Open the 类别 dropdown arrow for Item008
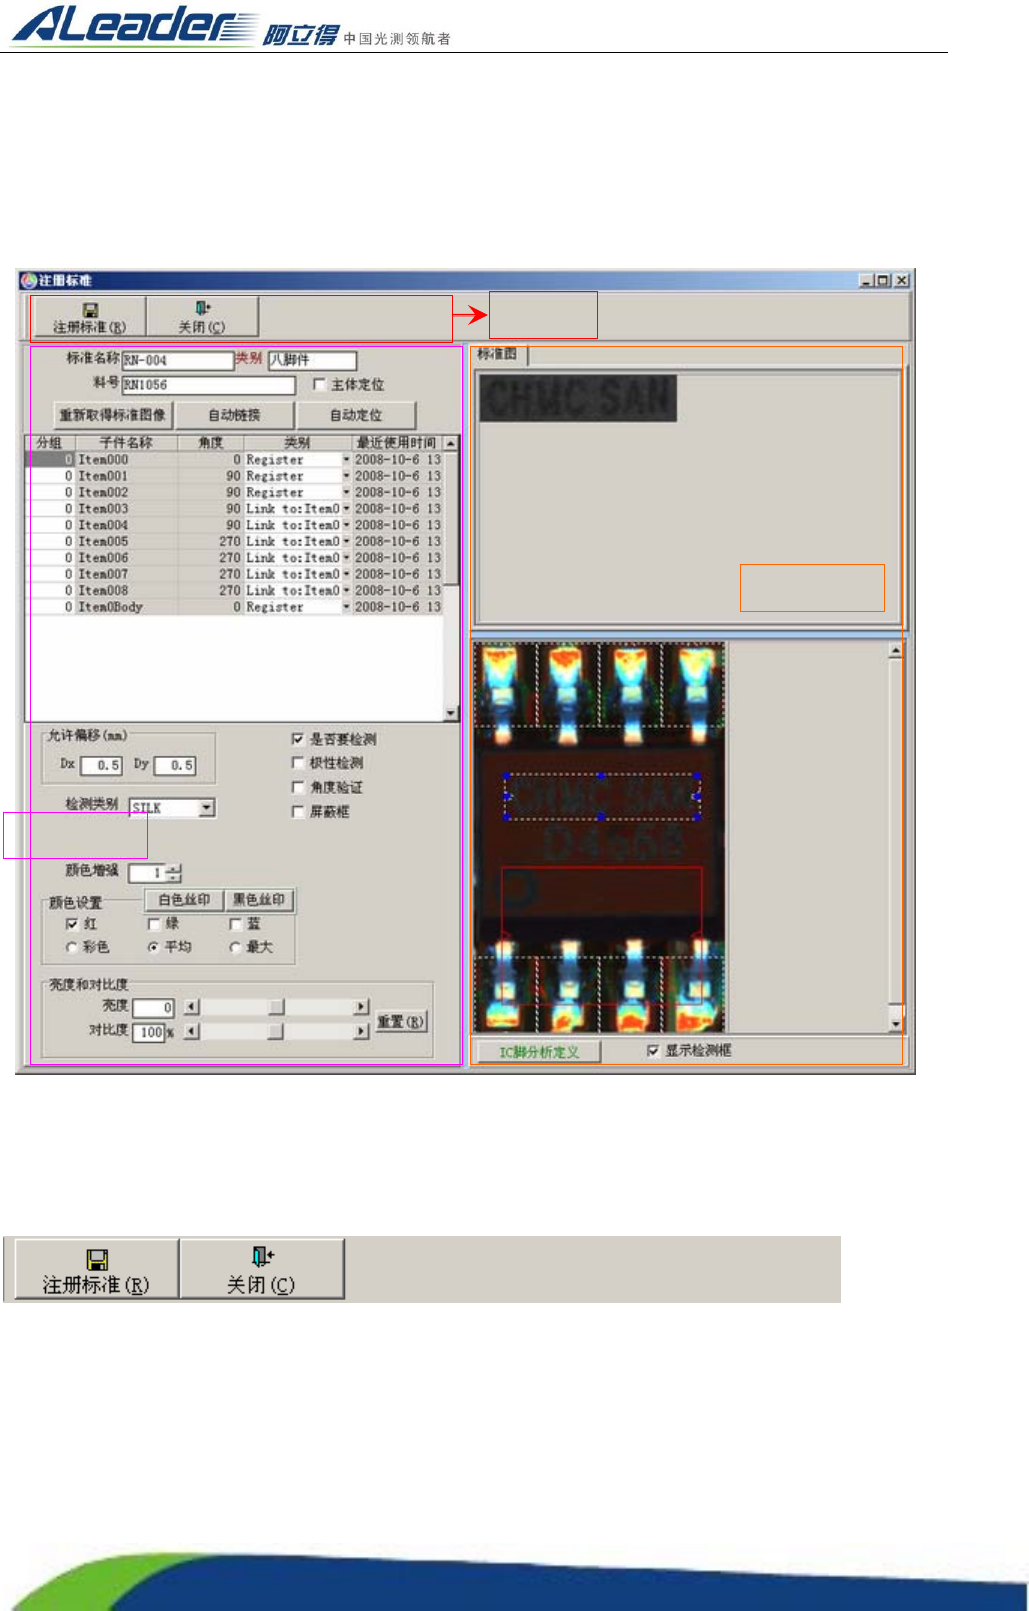1029x1611 pixels. click(346, 590)
